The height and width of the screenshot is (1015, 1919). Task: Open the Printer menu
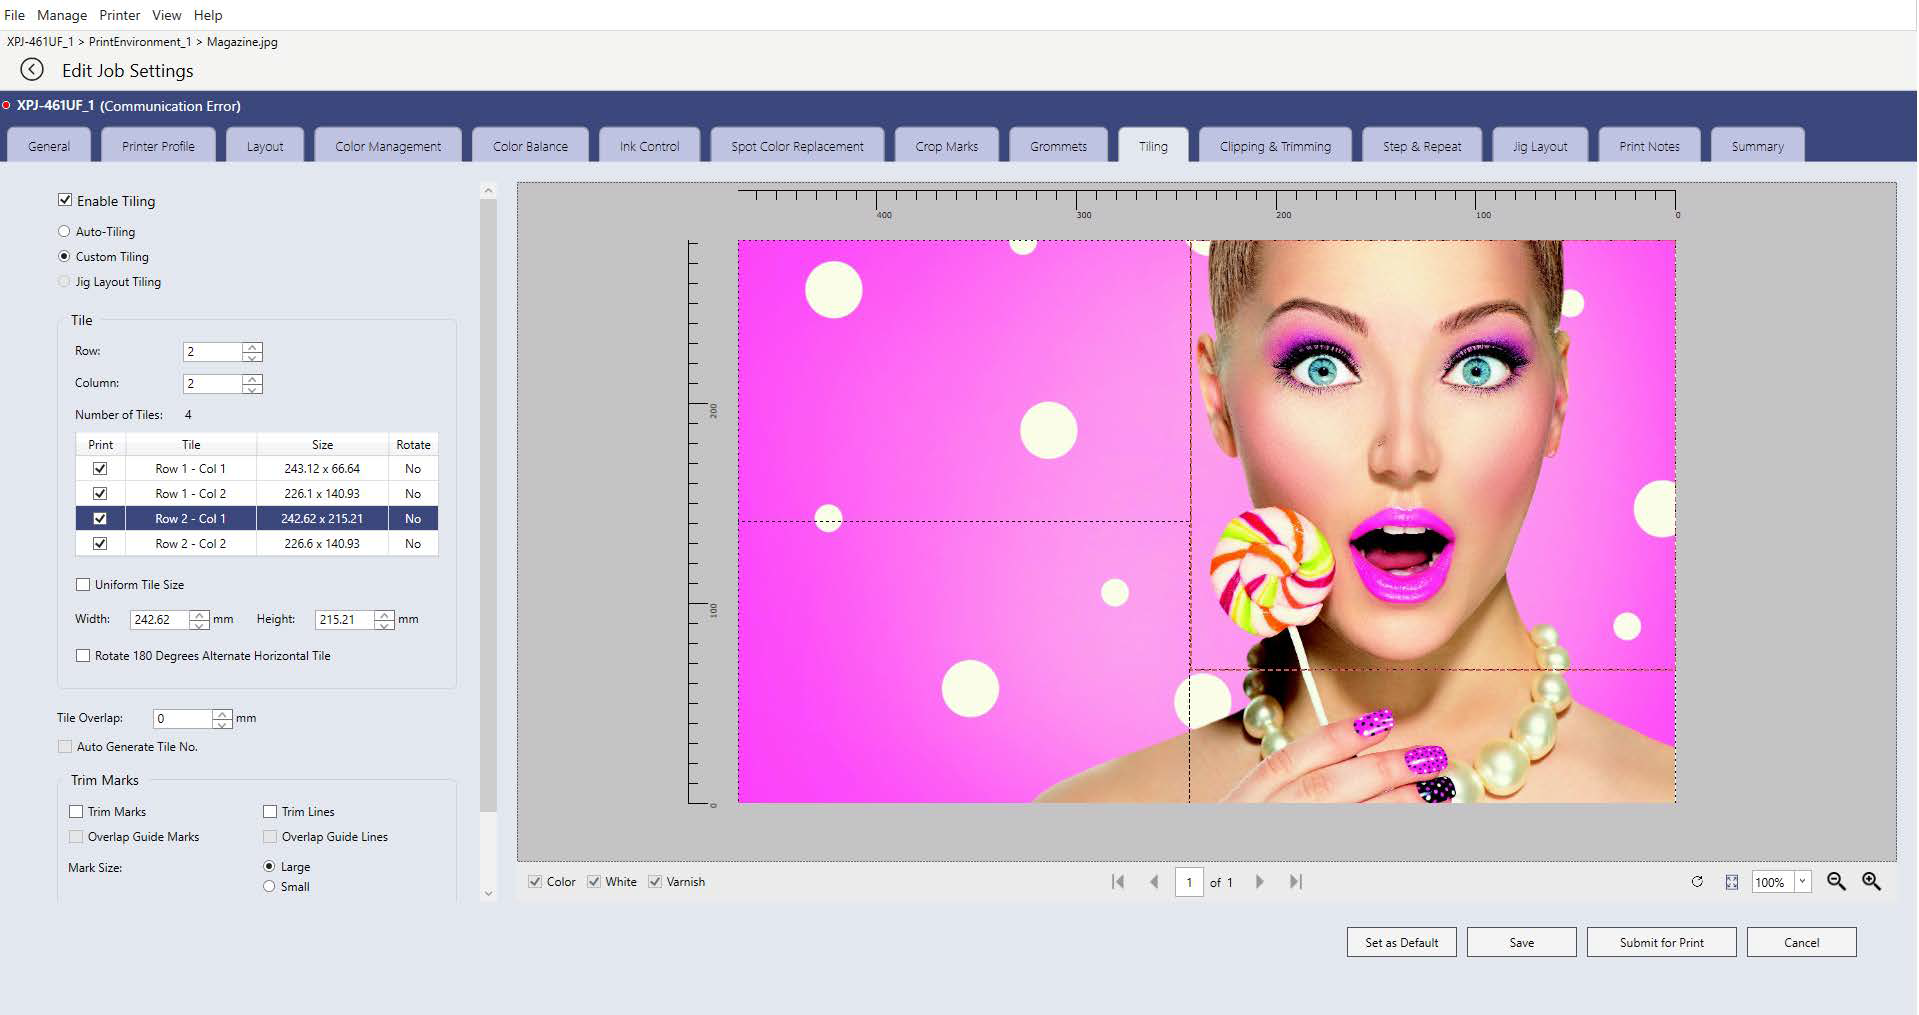coord(119,15)
